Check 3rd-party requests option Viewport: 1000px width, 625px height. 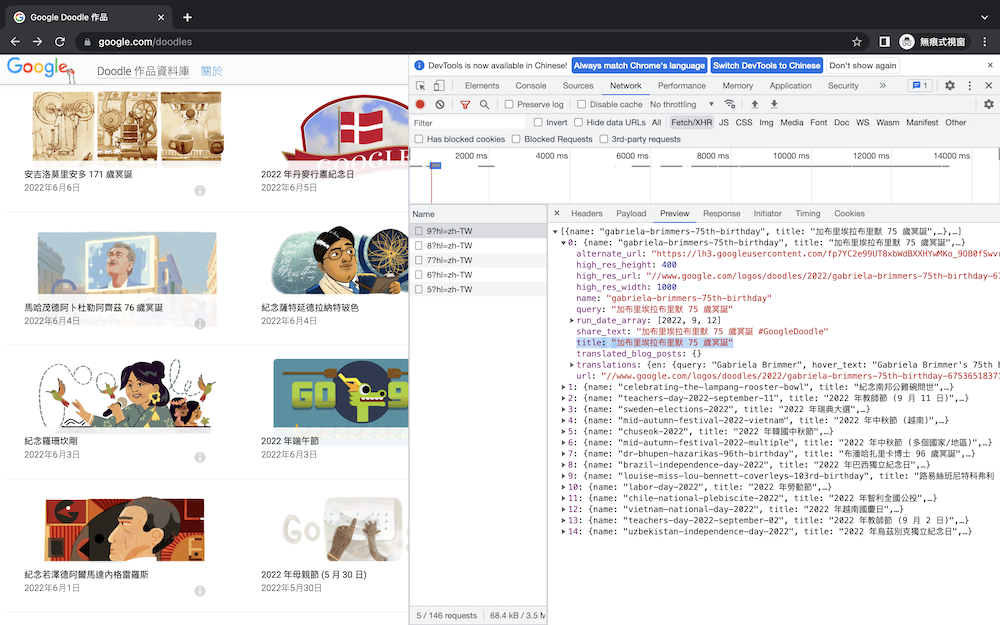point(603,139)
